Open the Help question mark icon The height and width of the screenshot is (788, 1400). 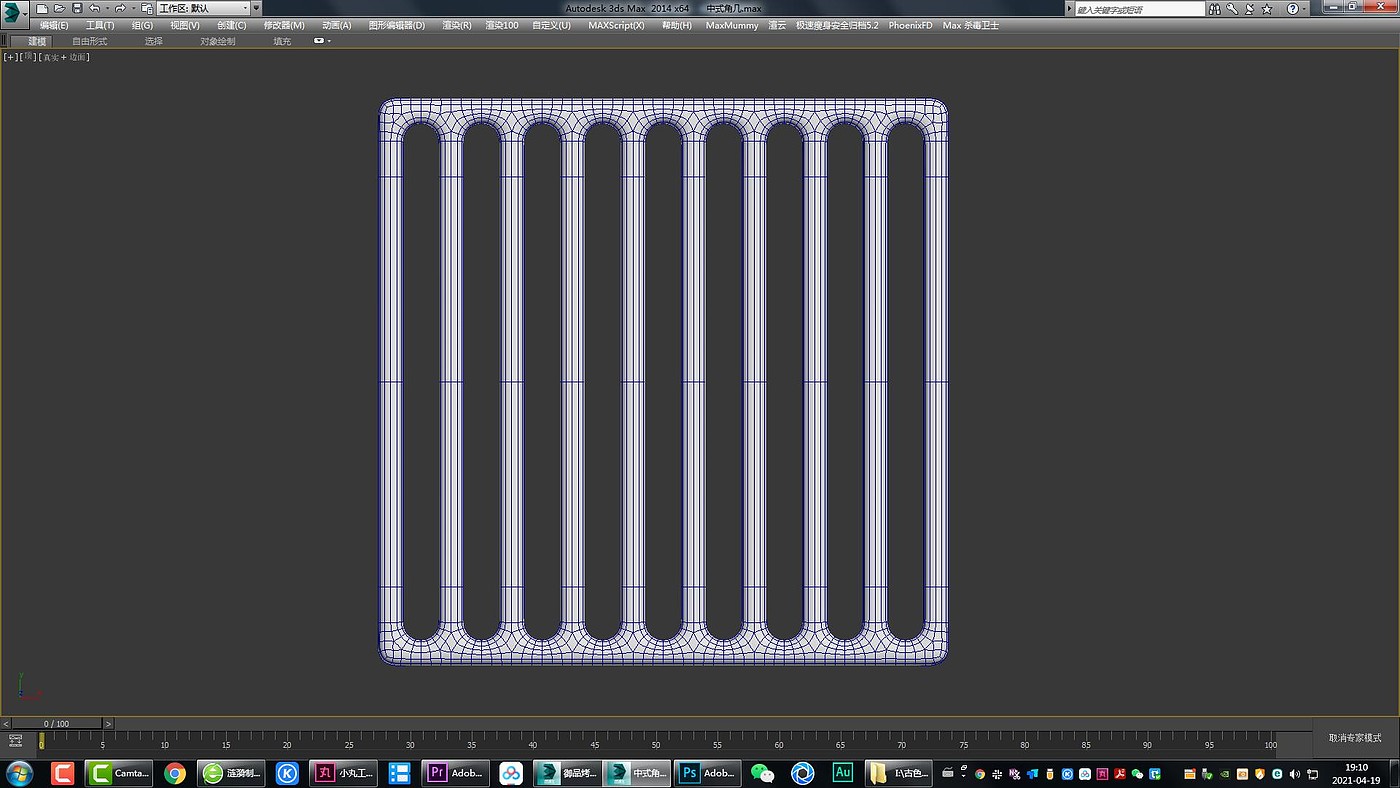[1291, 9]
